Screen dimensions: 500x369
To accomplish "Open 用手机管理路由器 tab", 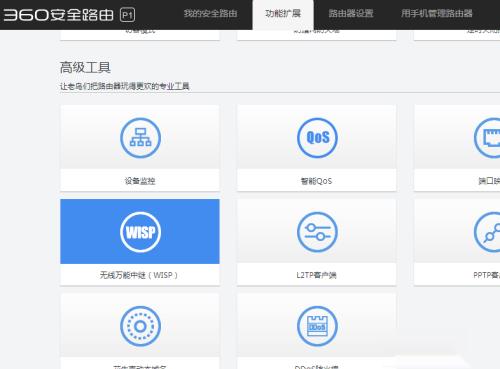I will [437, 14].
